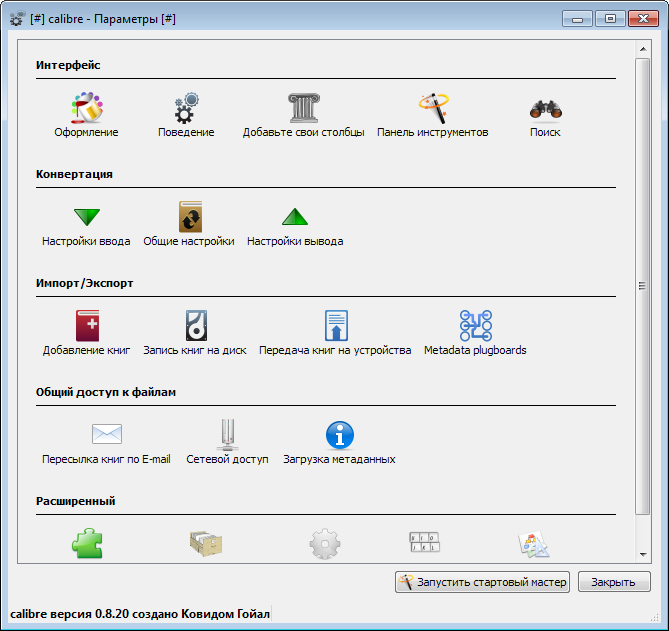Screen dimensions: 669x631
Task: Click the Добавление книг label
Action: point(86,350)
